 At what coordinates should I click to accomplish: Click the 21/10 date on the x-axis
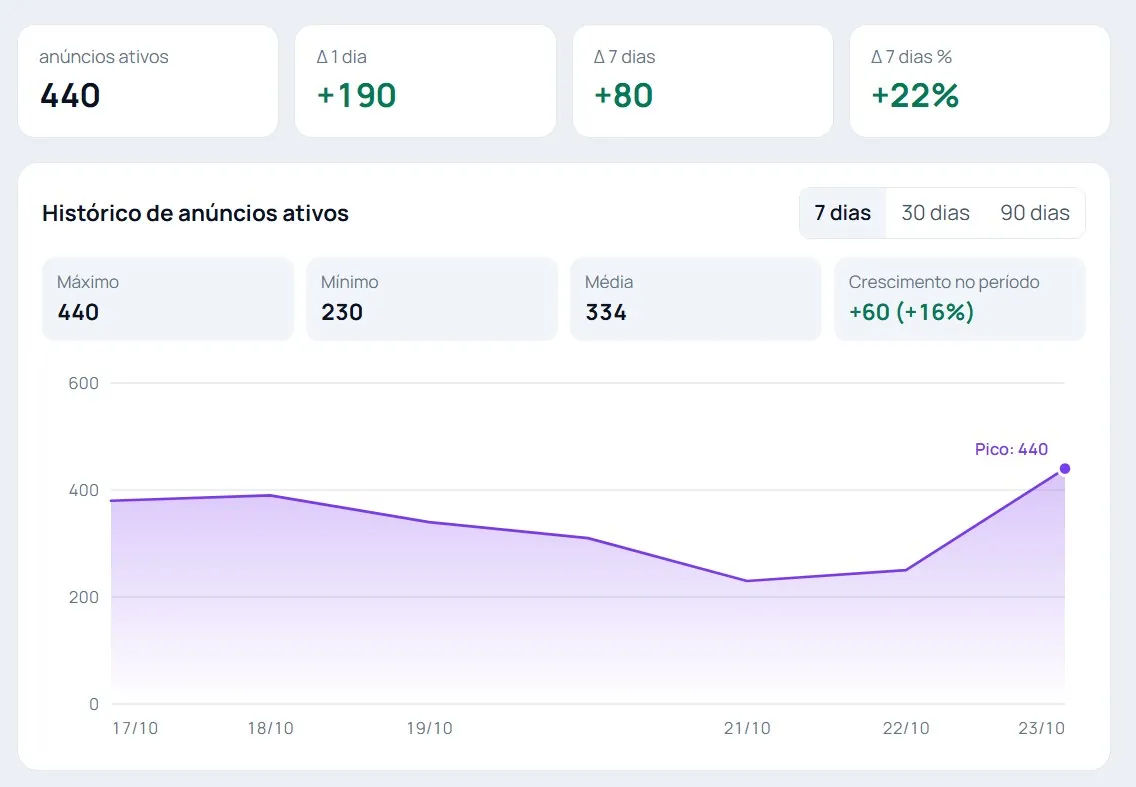[x=747, y=728]
